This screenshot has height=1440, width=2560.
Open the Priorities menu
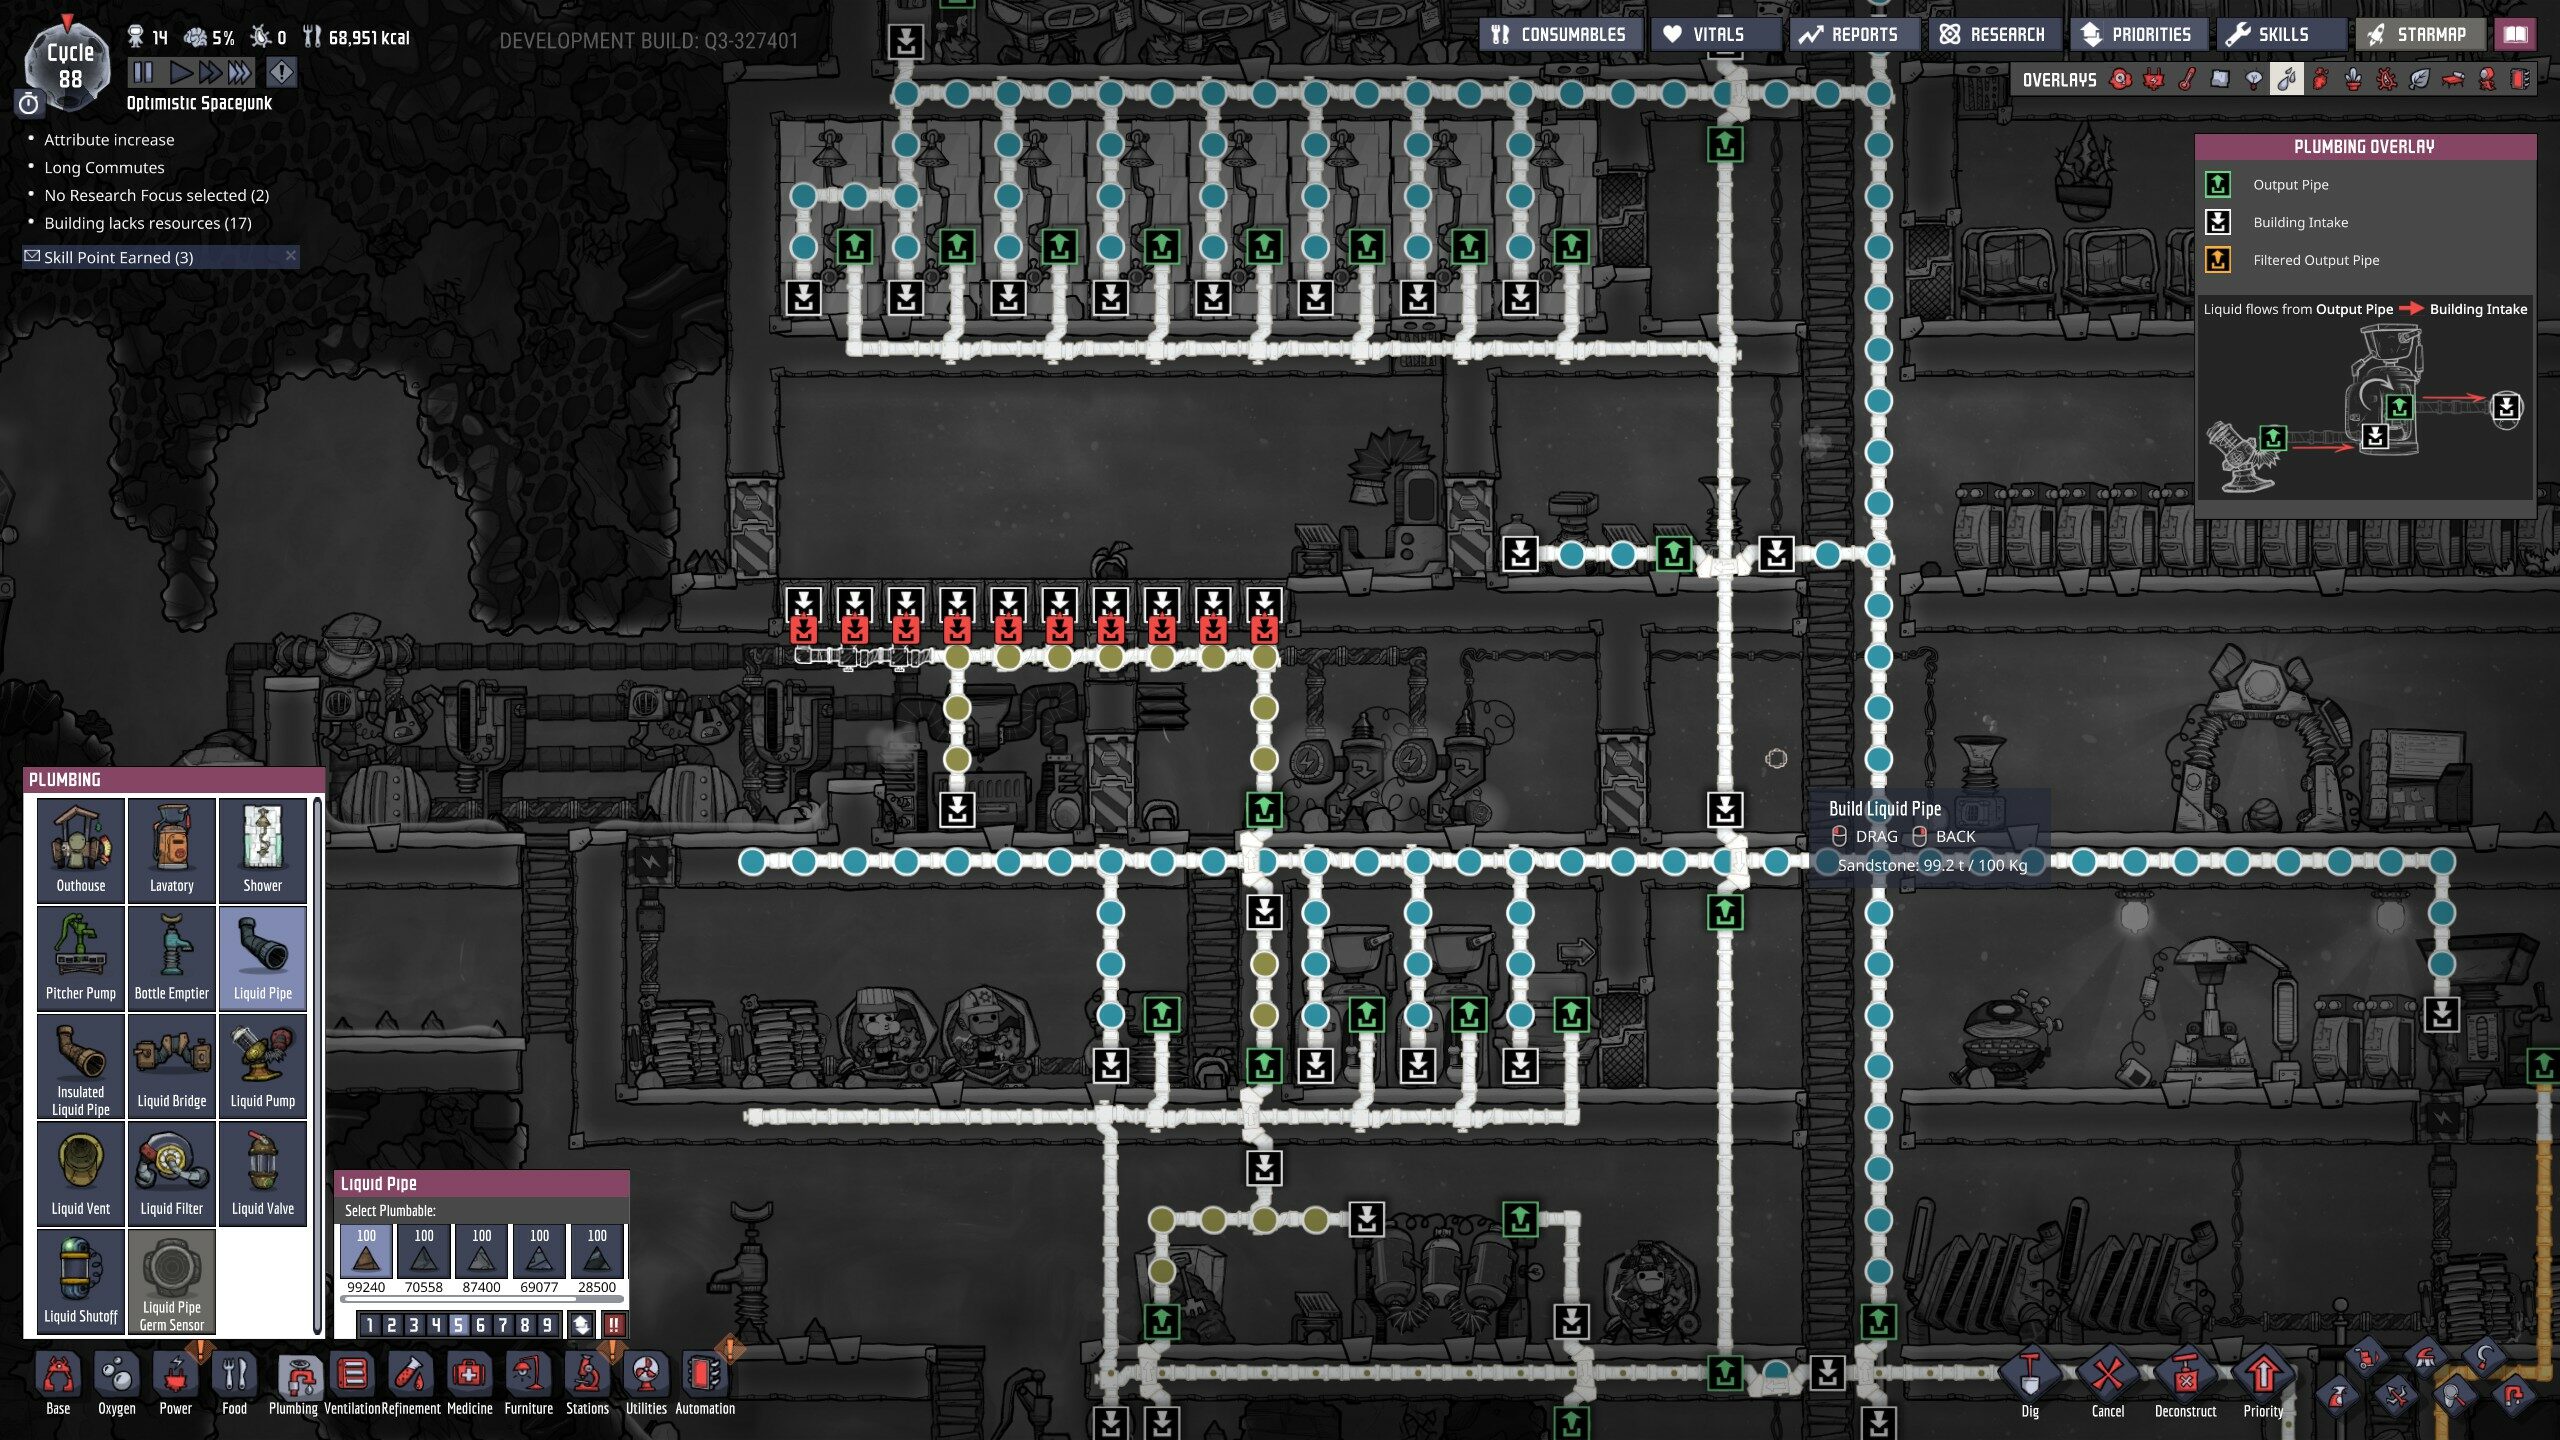[2138, 34]
